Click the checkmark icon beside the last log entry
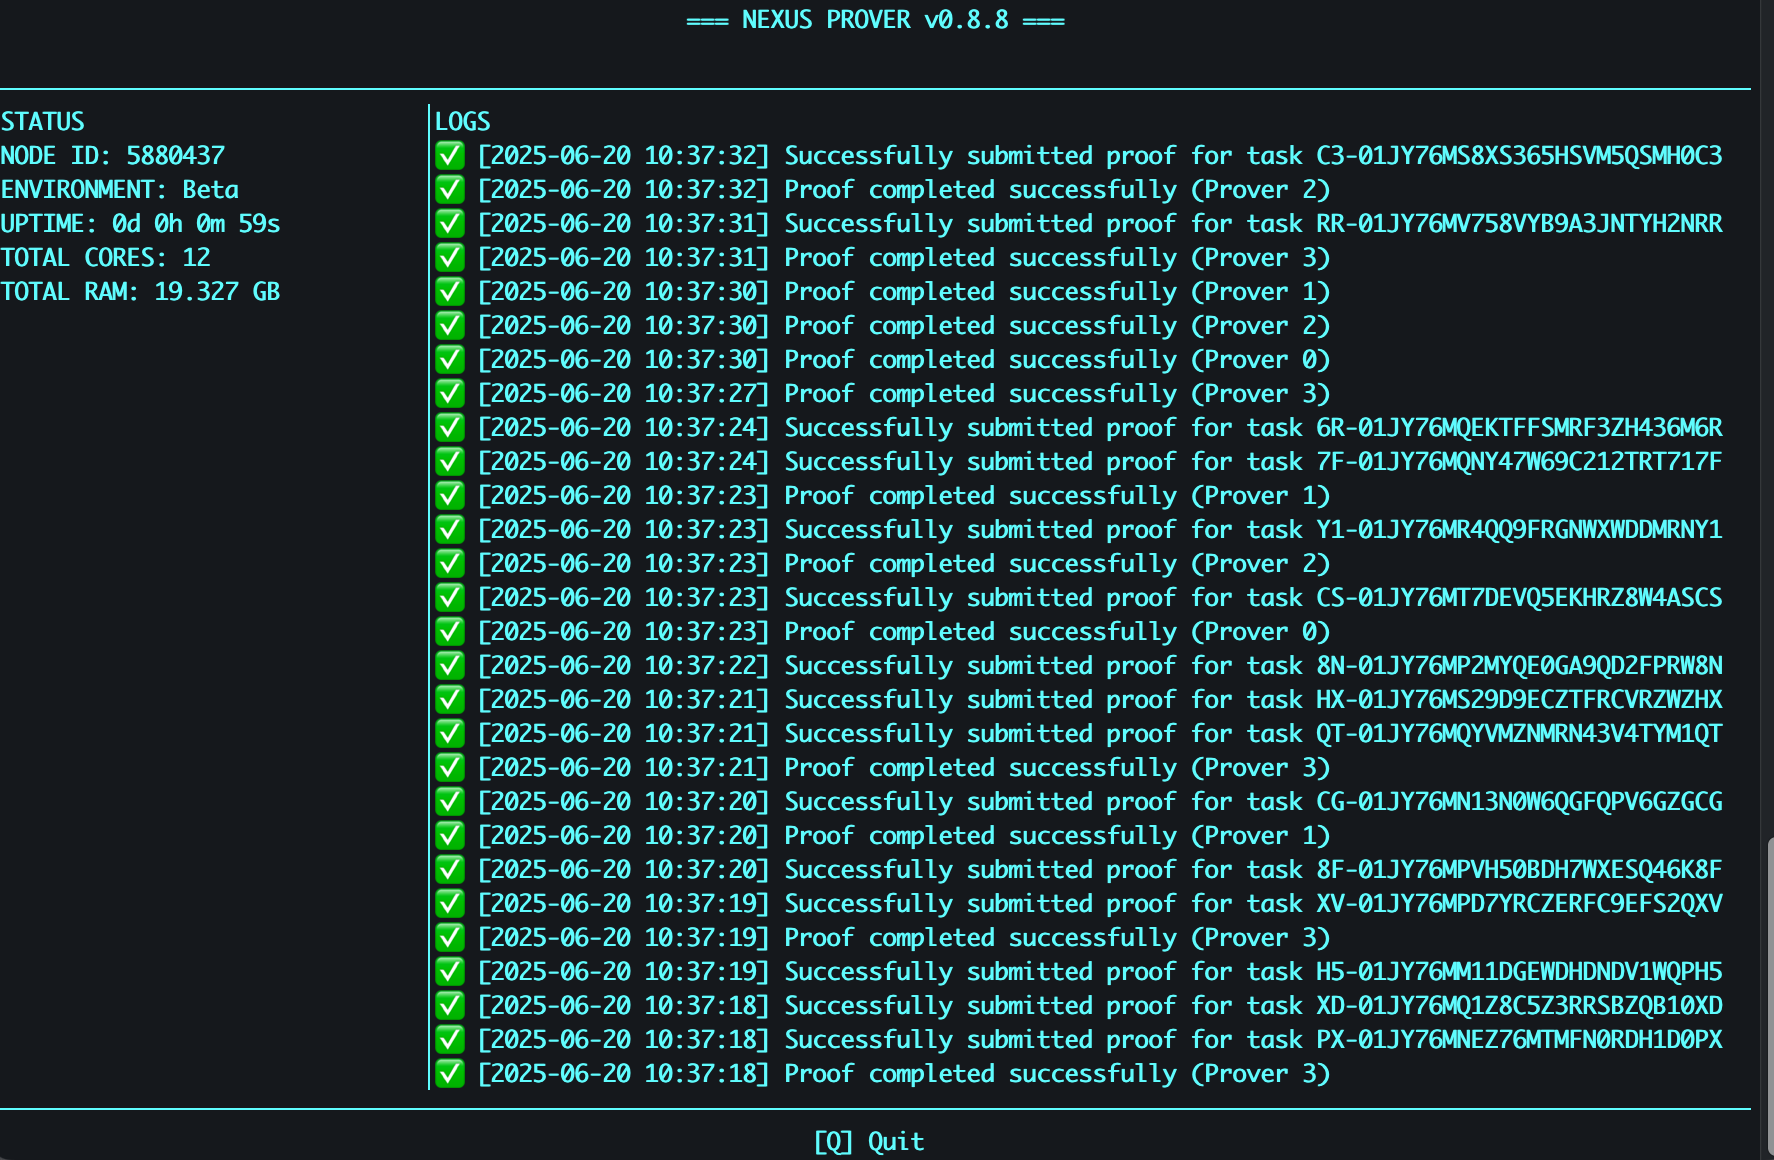Screen dimensions: 1774x1160 [x=449, y=1073]
